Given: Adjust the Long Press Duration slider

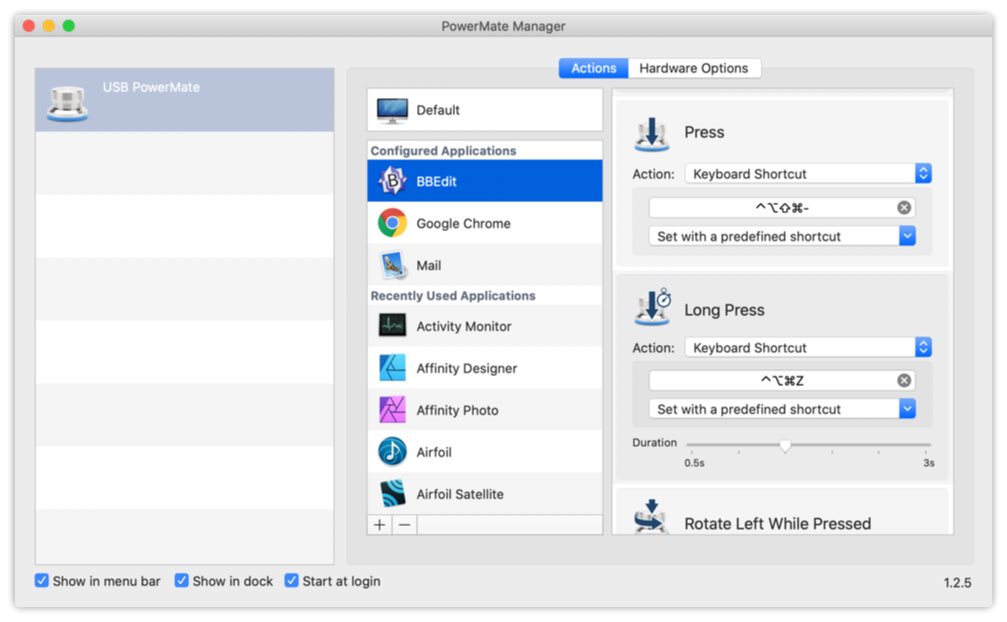Looking at the screenshot, I should click(x=785, y=445).
